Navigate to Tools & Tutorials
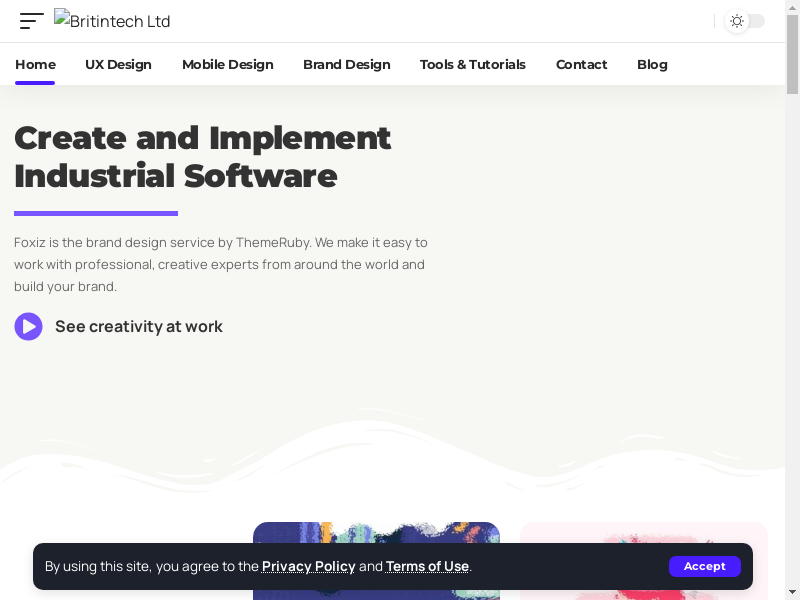This screenshot has width=800, height=600. 472,64
